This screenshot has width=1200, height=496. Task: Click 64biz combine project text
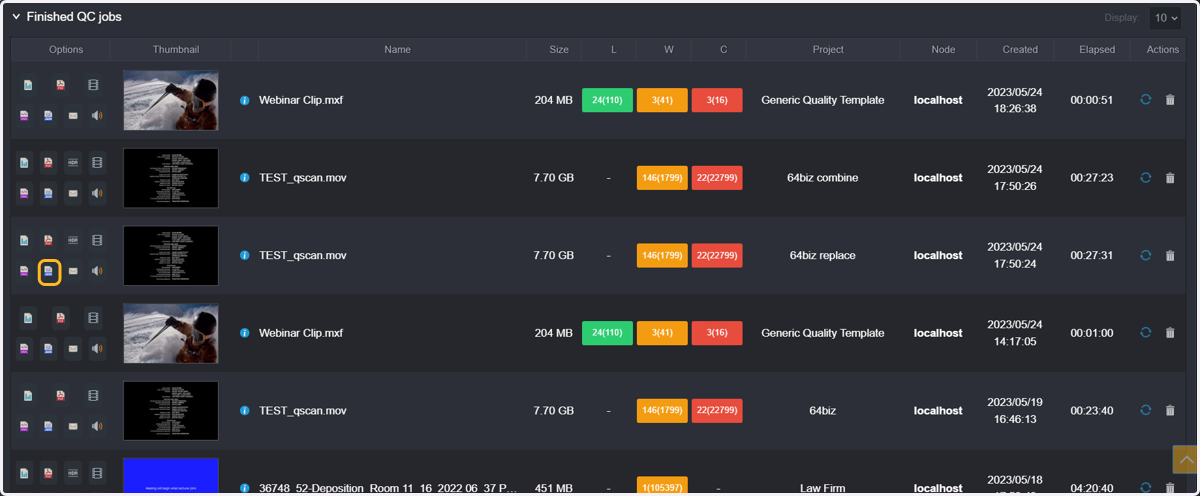pyautogui.click(x=823, y=178)
